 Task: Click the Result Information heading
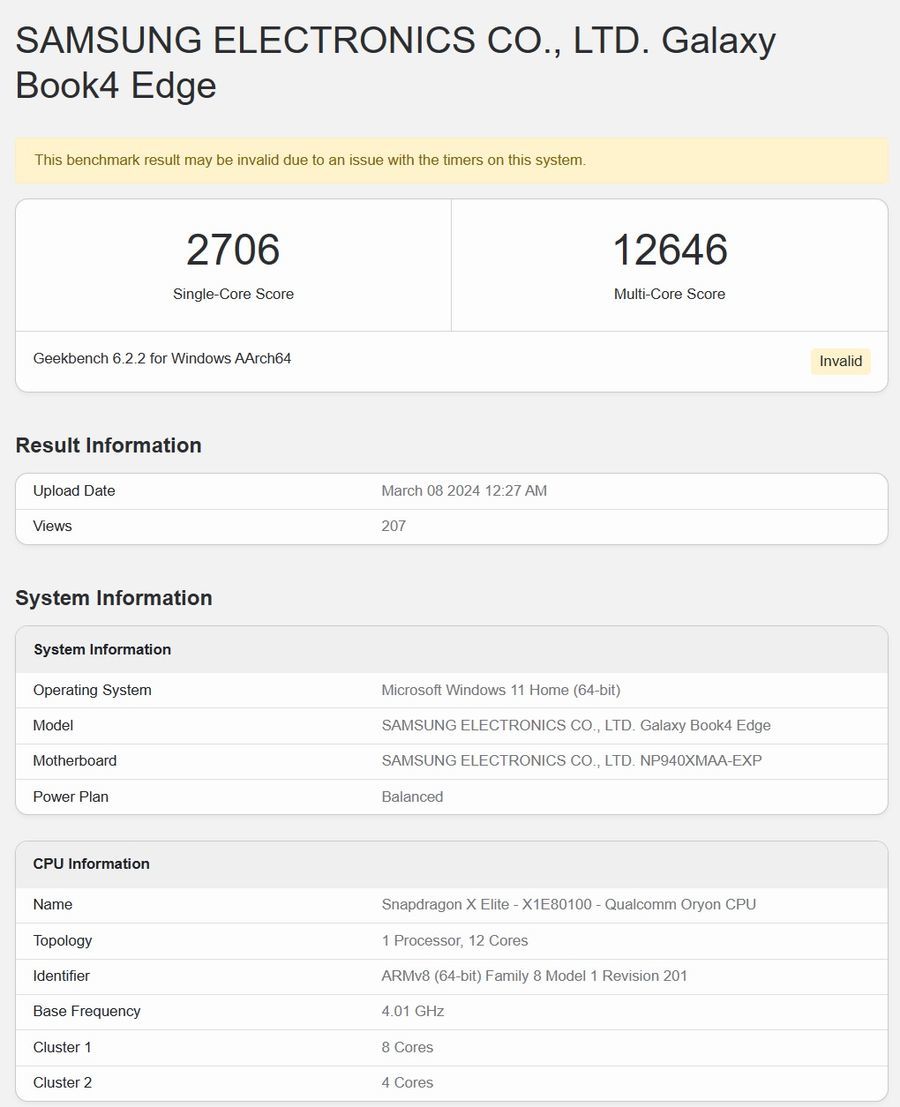pos(108,445)
